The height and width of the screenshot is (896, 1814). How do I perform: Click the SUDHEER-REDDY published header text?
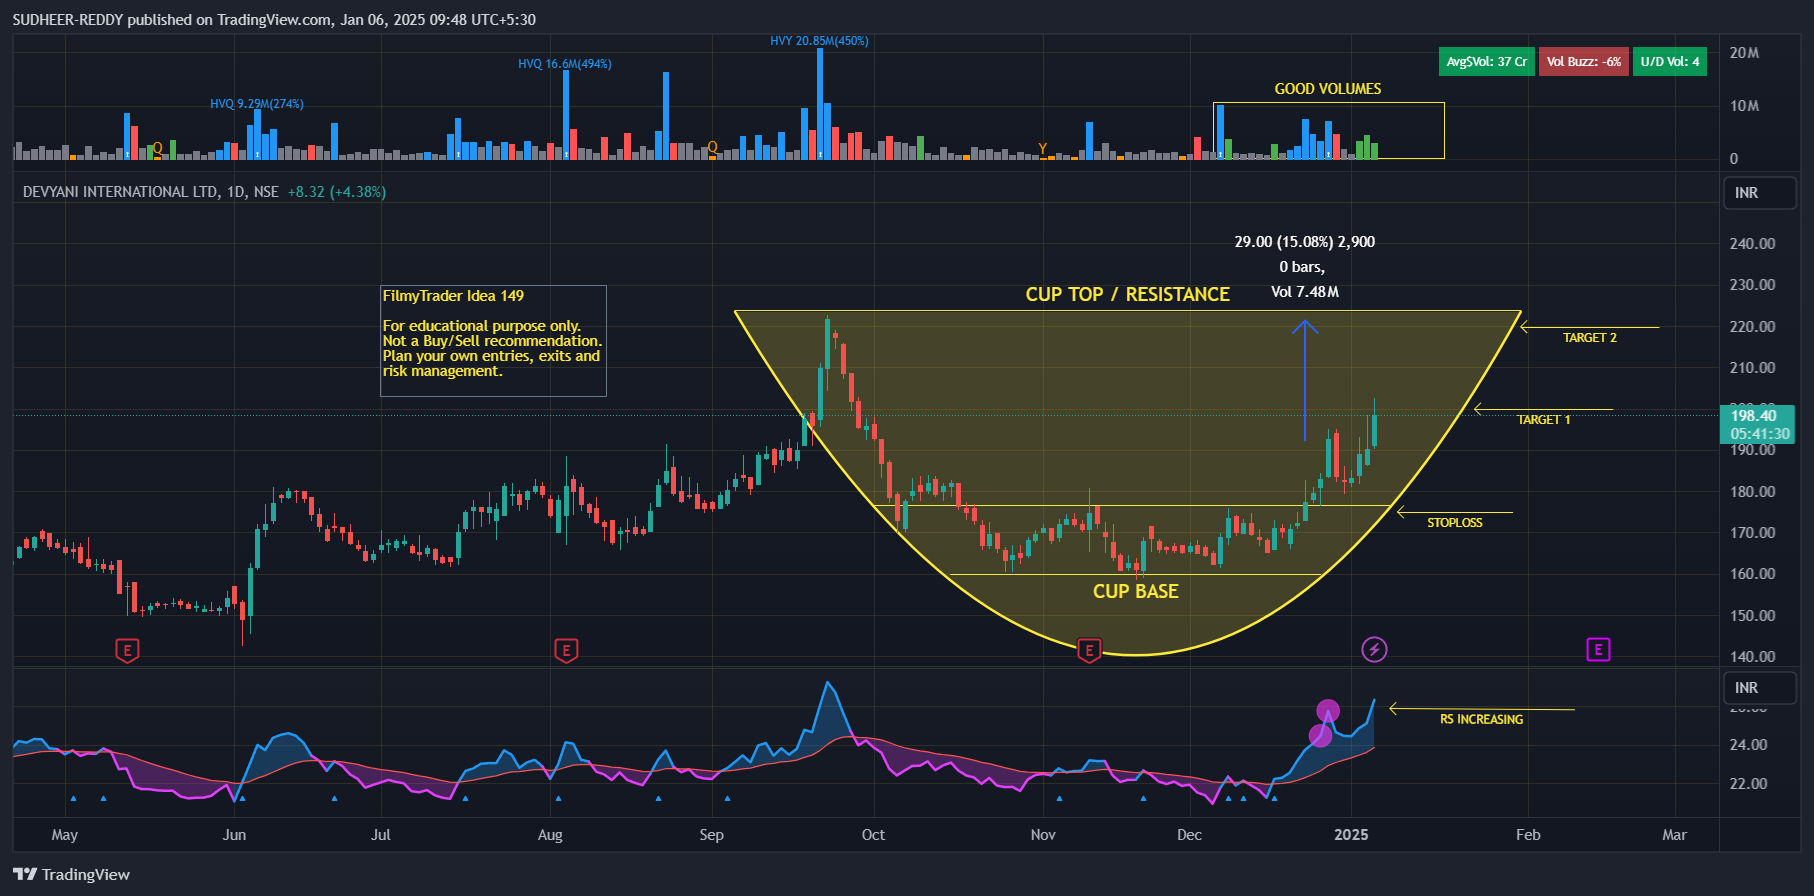274,20
